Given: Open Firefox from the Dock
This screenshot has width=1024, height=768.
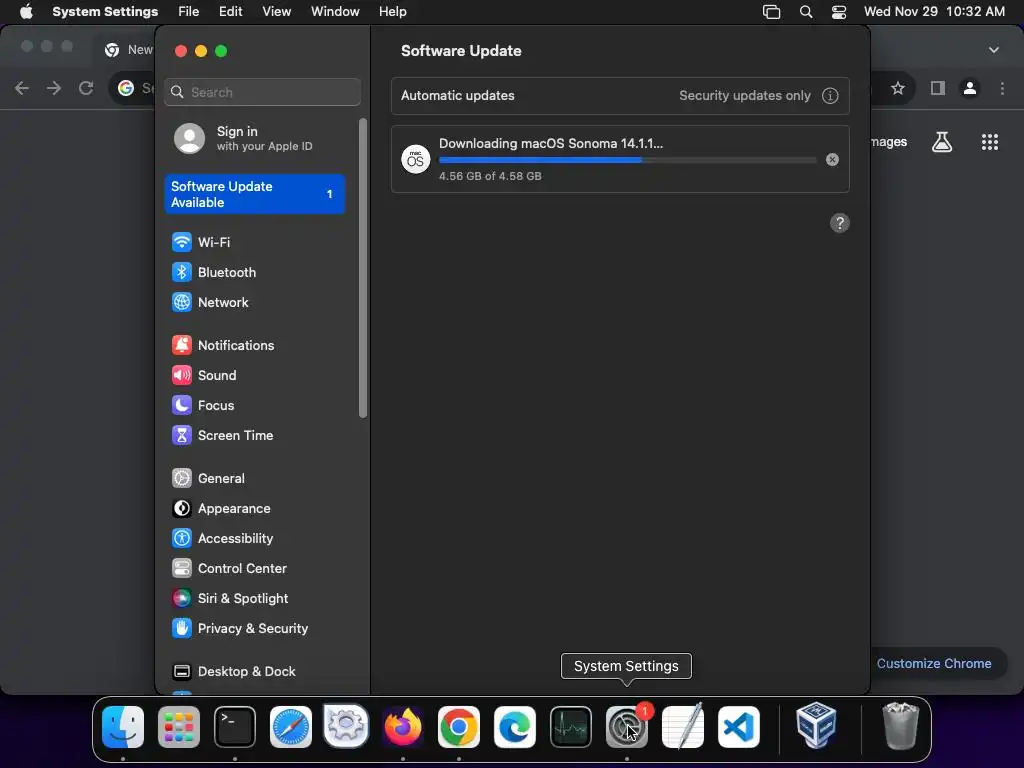Looking at the screenshot, I should point(403,727).
